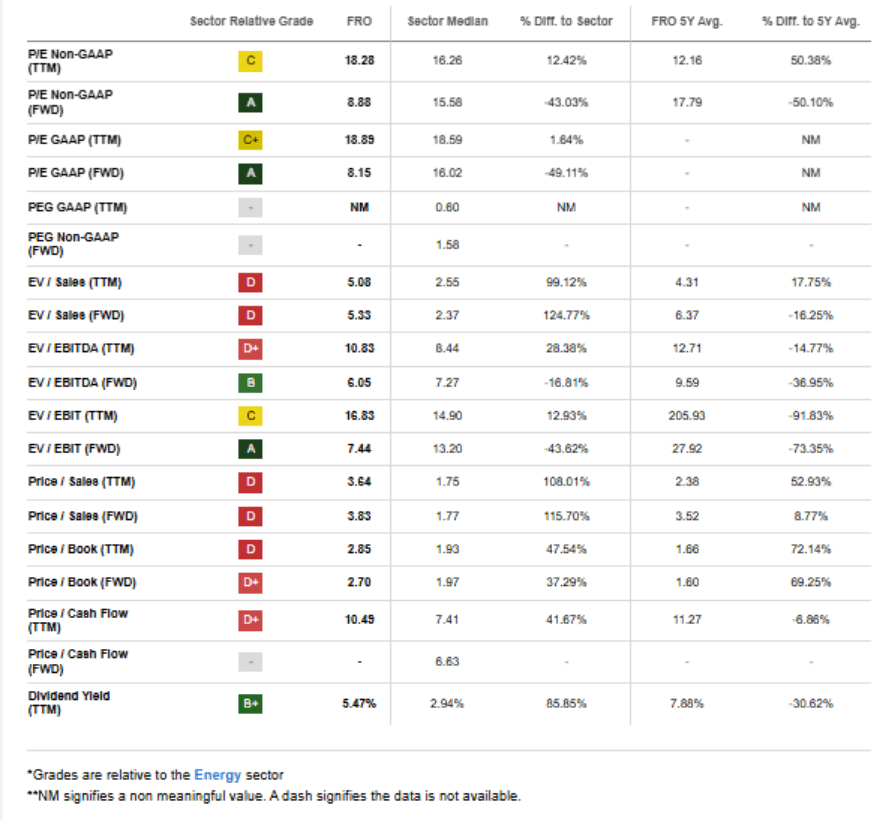Select the A grade badge for P/E GAAP (FWD)

tap(250, 173)
